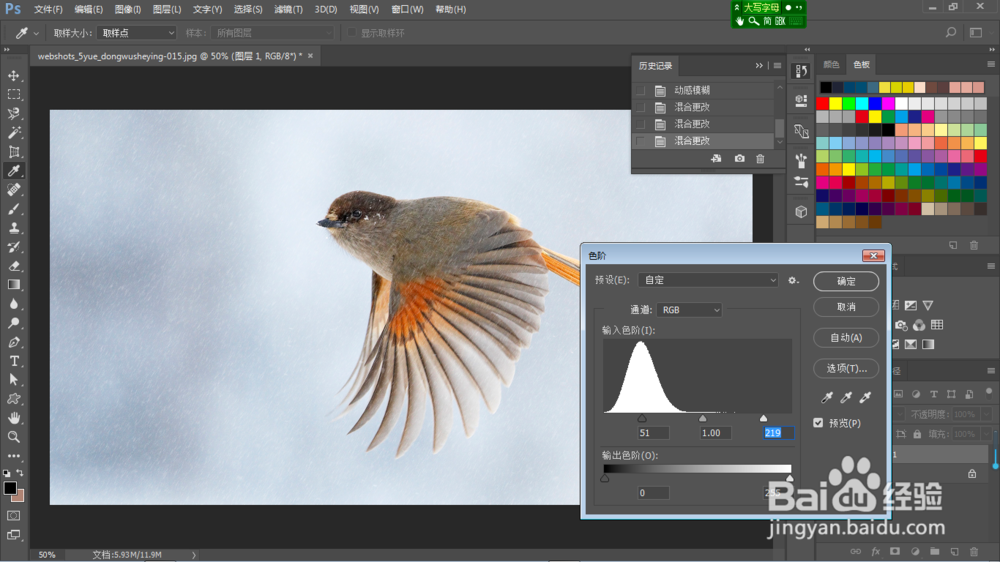Image resolution: width=1000 pixels, height=562 pixels.
Task: Switch to the 色板 panel tab
Action: (x=862, y=64)
